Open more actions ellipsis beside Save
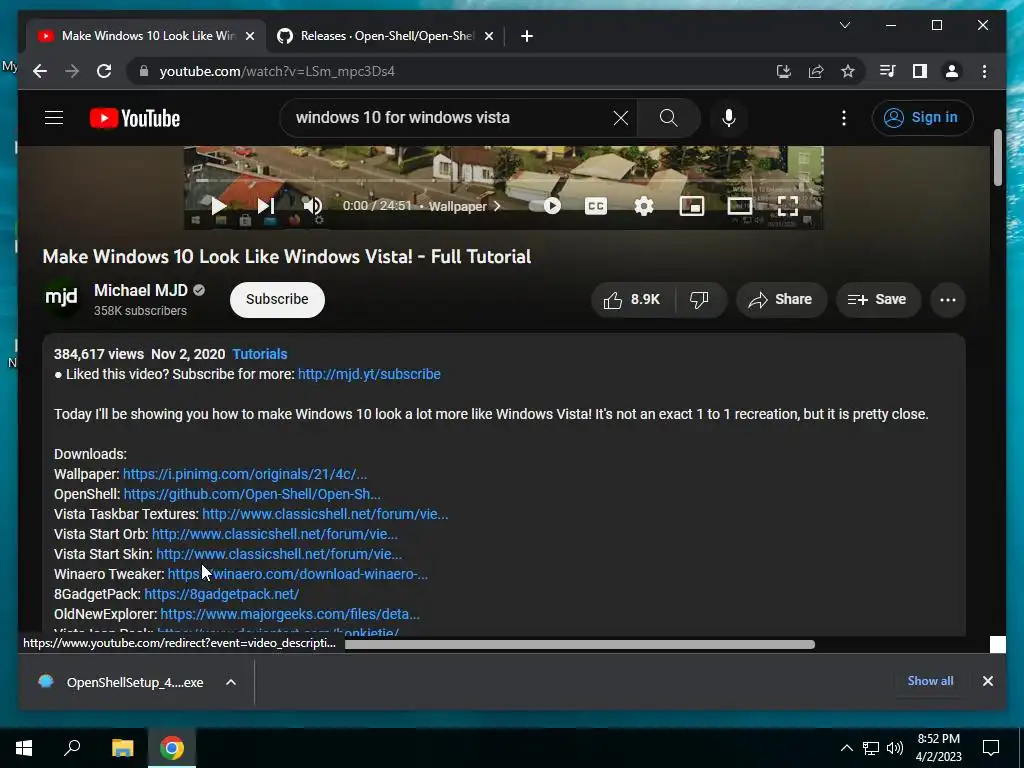 948,300
